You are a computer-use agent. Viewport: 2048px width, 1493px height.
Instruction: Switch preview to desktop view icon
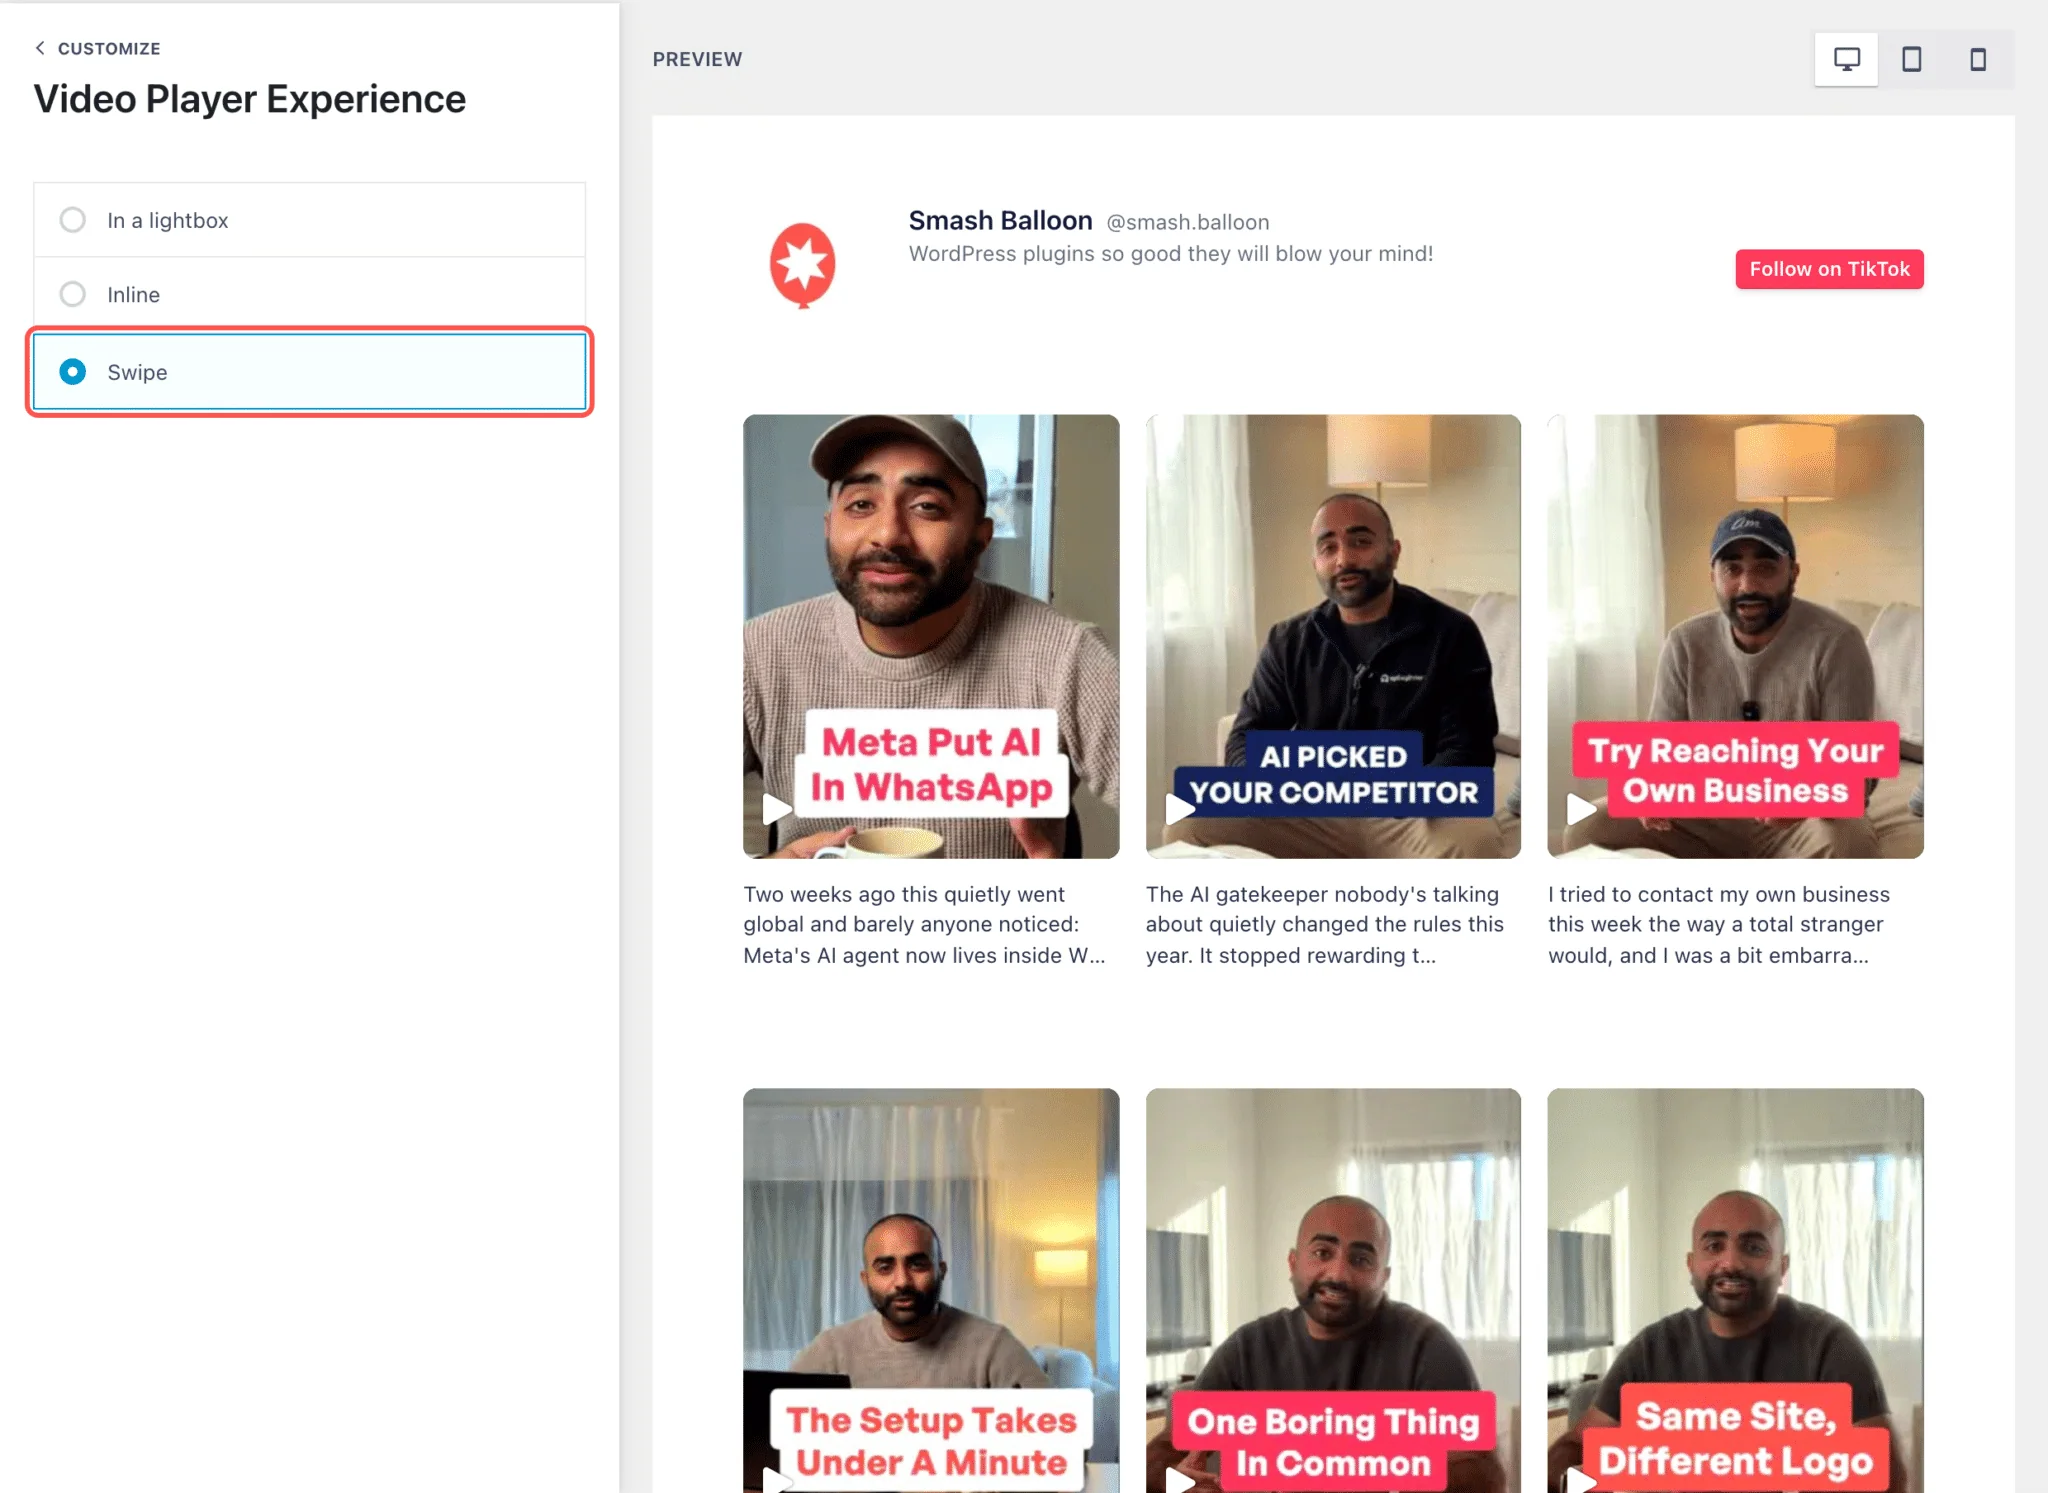[x=1846, y=59]
